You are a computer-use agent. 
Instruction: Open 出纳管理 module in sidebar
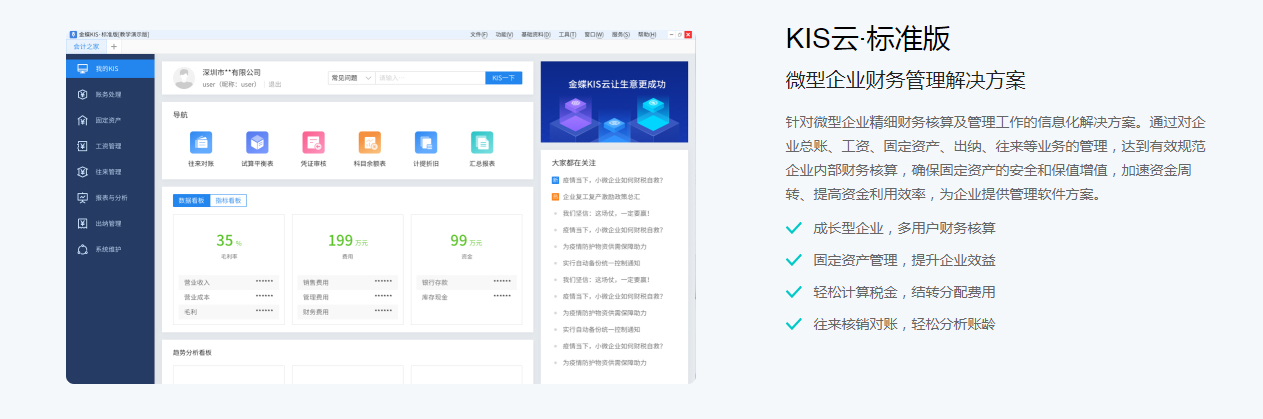pyautogui.click(x=110, y=224)
